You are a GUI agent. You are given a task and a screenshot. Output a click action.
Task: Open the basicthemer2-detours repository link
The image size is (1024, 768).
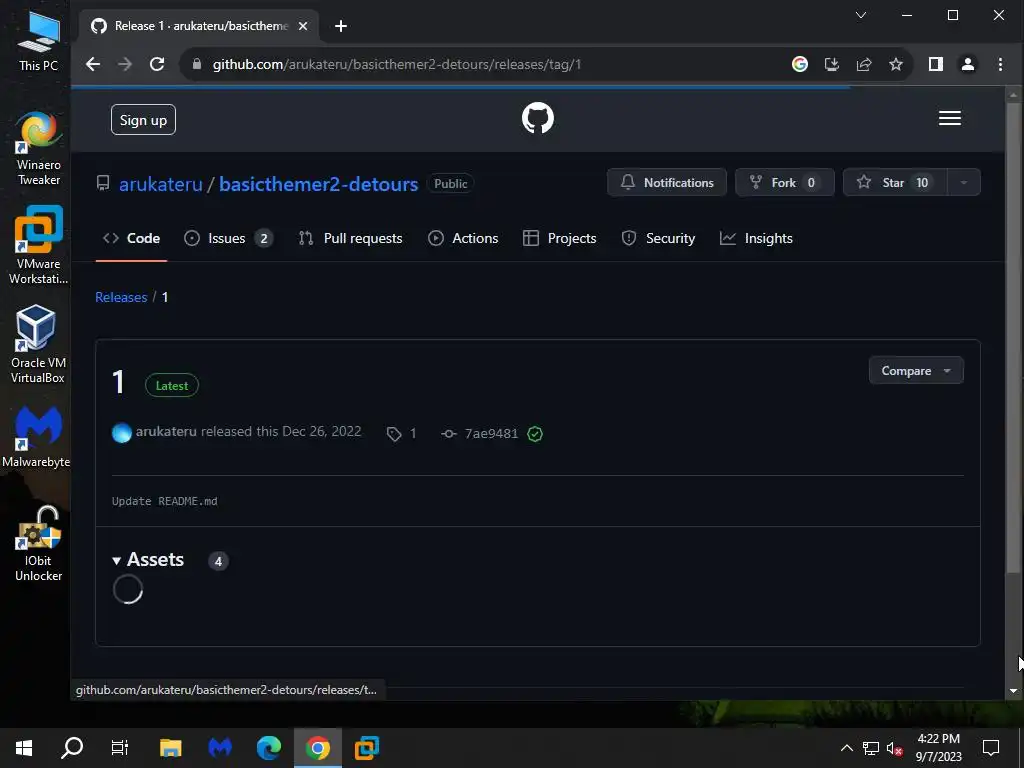(318, 184)
